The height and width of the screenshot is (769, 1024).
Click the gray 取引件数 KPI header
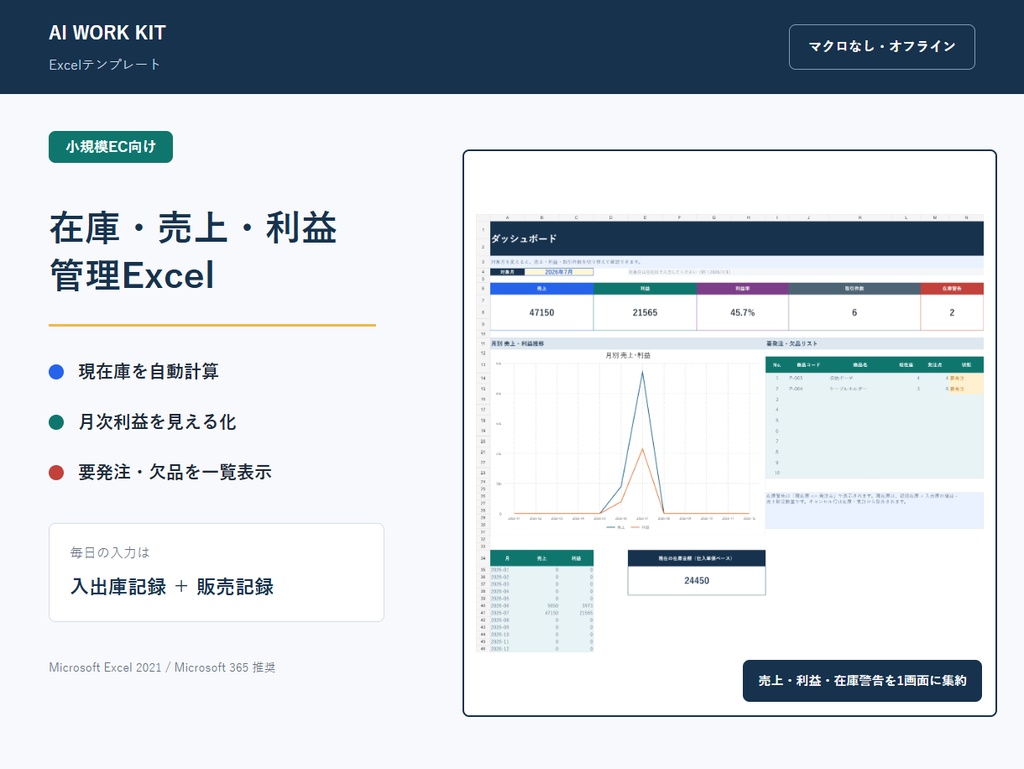coord(854,289)
